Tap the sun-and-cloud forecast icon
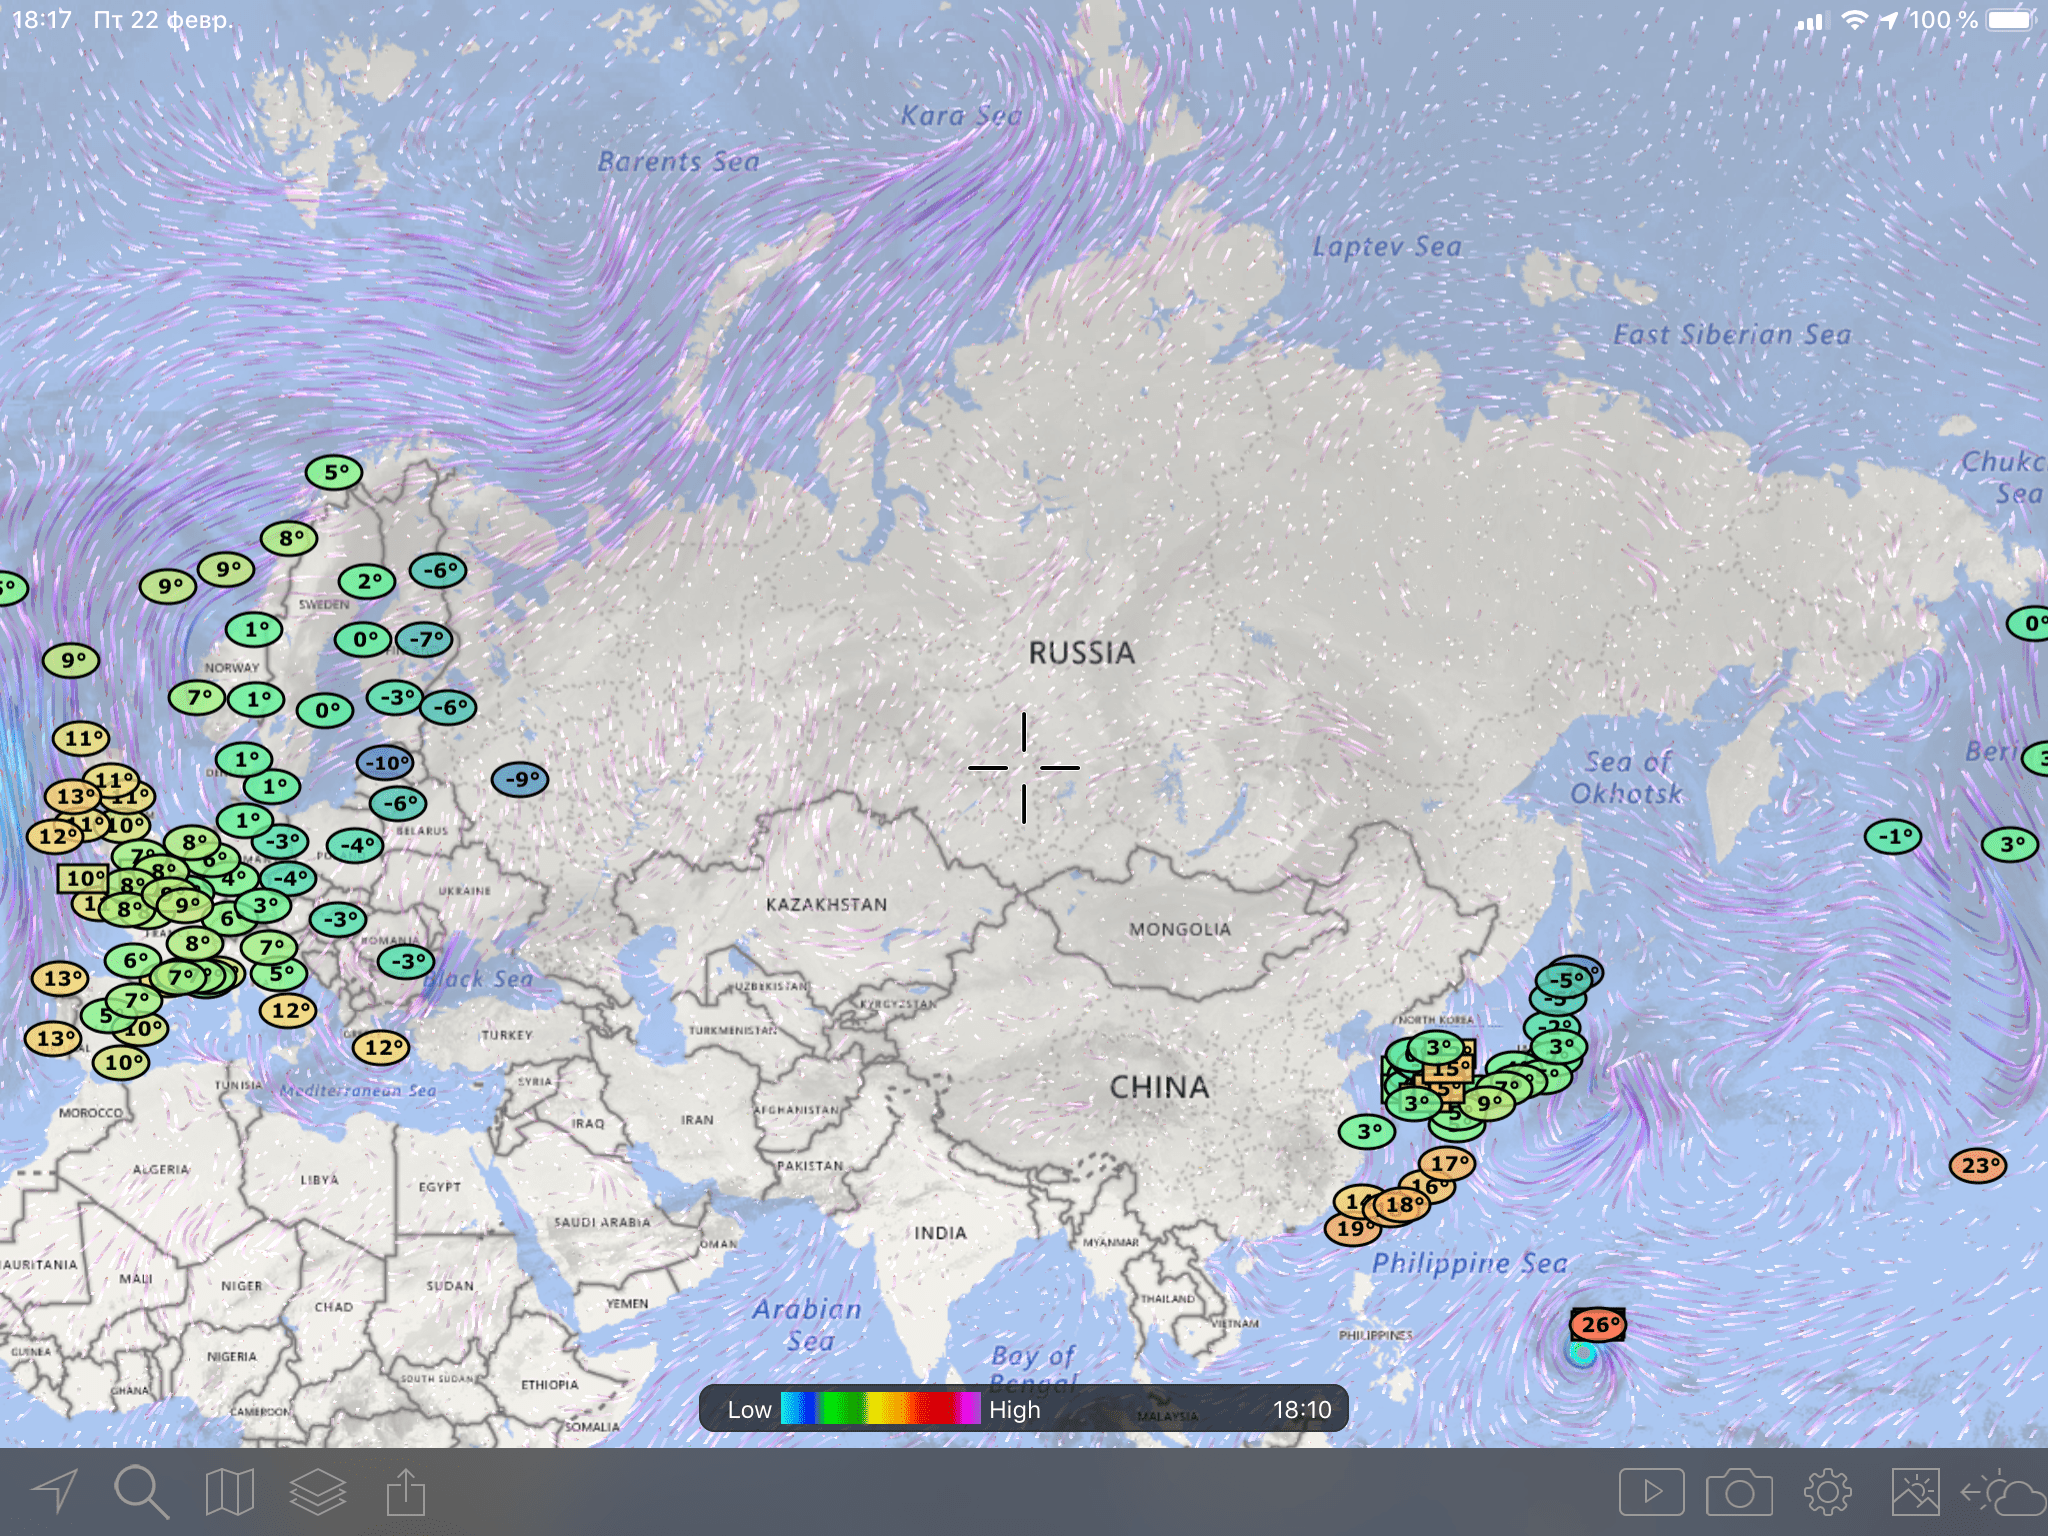The image size is (2048, 1536). click(x=2003, y=1494)
